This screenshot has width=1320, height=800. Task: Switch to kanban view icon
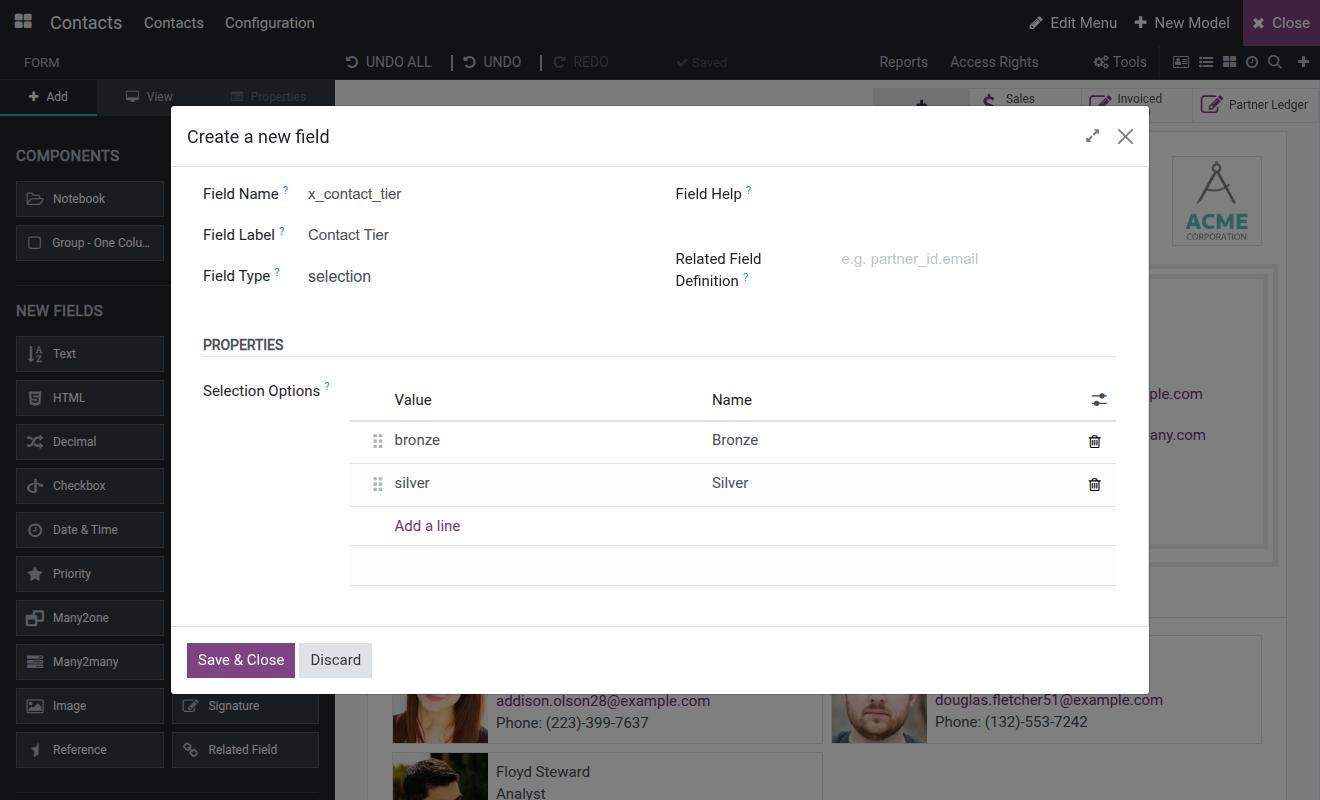coord(1229,62)
